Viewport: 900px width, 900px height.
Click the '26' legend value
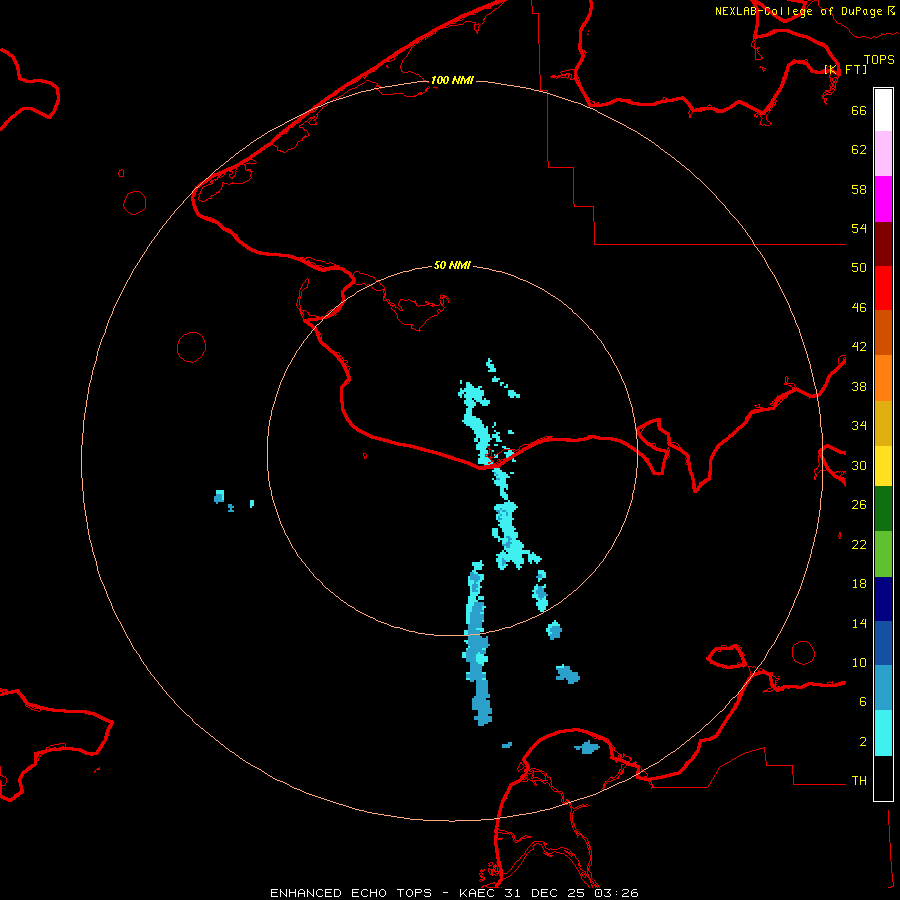click(x=859, y=505)
